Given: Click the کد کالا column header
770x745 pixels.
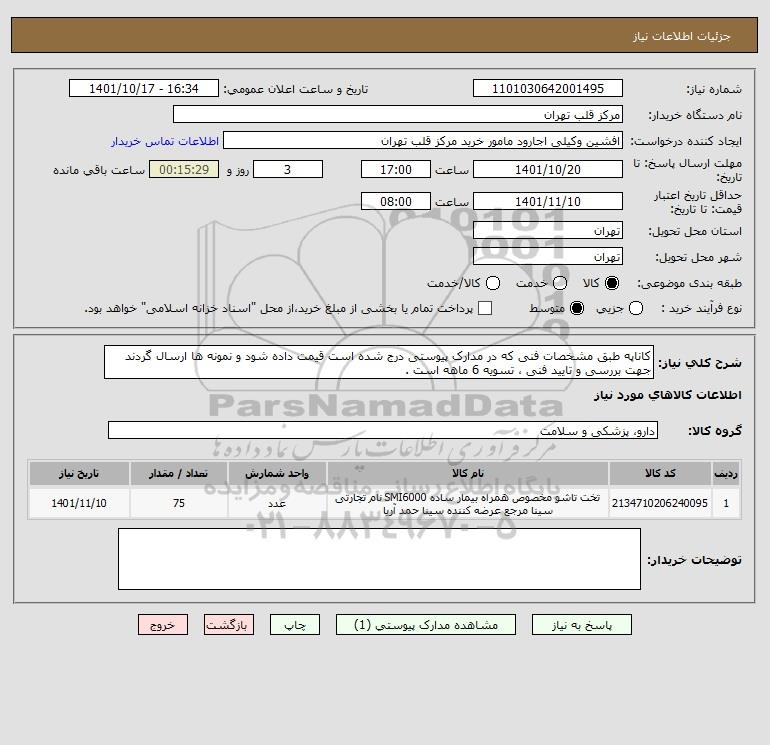Looking at the screenshot, I should click(x=660, y=473).
